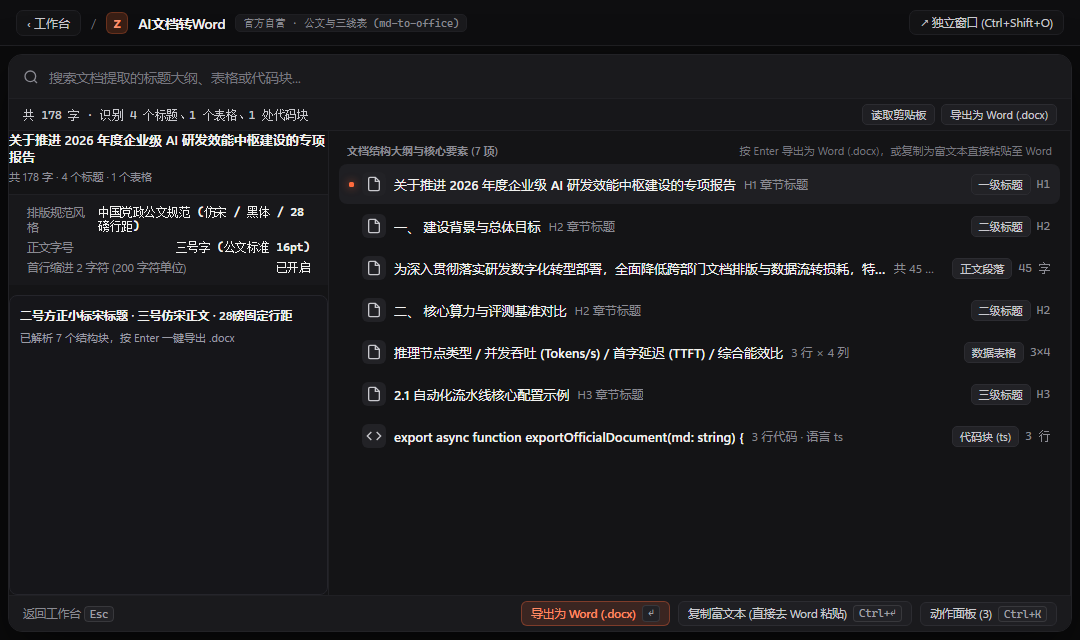Go back via 工作台 breadcrumb button

[x=48, y=23]
